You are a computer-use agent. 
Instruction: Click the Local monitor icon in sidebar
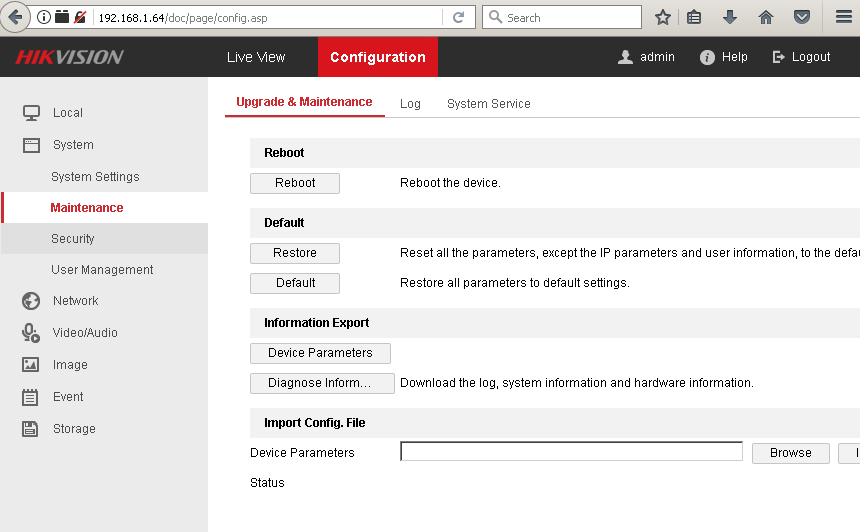(31, 113)
